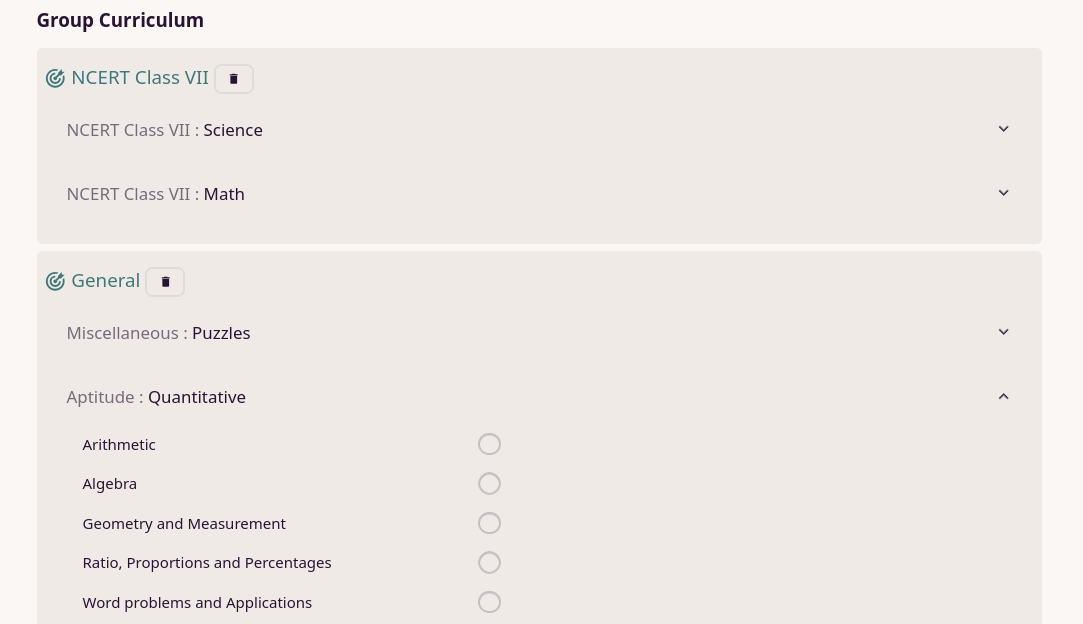1083x624 pixels.
Task: Expand NCERT Class VII Science section
Action: (x=1003, y=129)
